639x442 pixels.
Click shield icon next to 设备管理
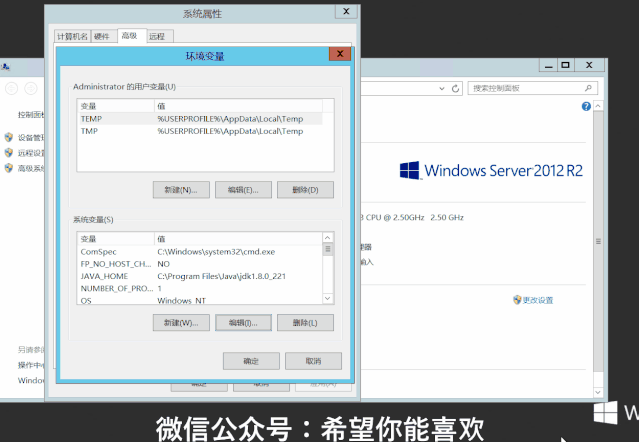pyautogui.click(x=9, y=137)
